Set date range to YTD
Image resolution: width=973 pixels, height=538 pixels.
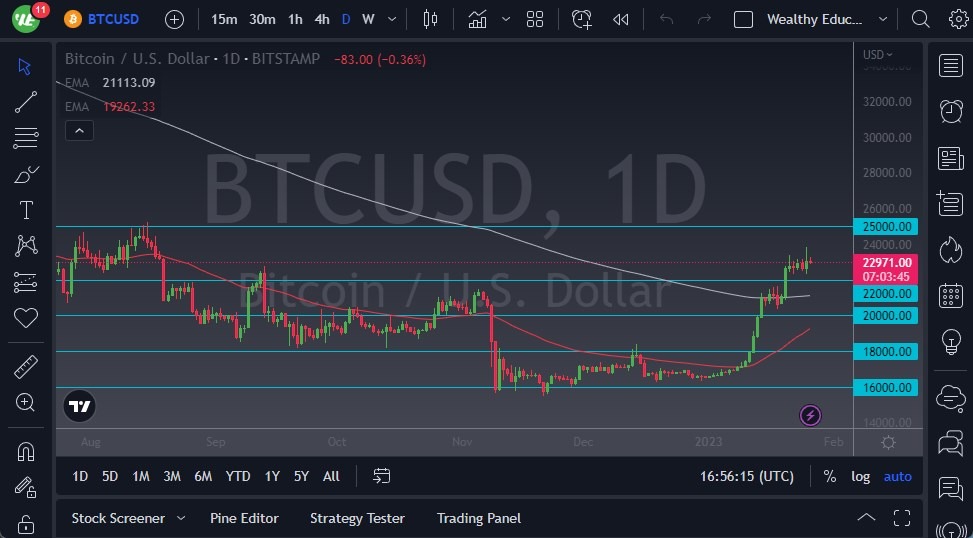point(238,477)
